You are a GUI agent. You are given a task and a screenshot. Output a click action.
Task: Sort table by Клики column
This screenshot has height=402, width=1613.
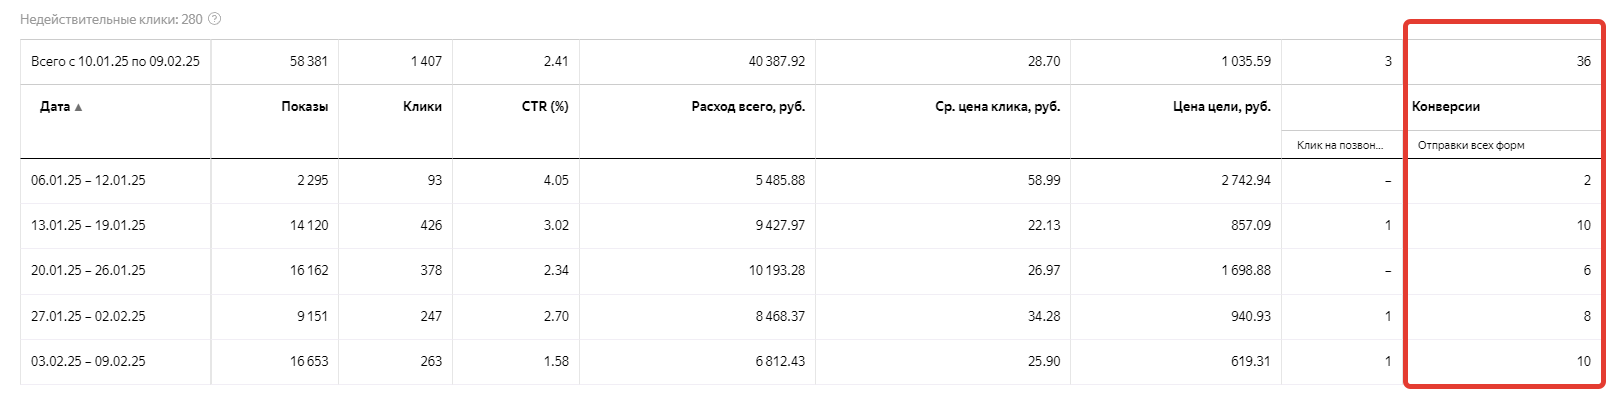pyautogui.click(x=422, y=106)
